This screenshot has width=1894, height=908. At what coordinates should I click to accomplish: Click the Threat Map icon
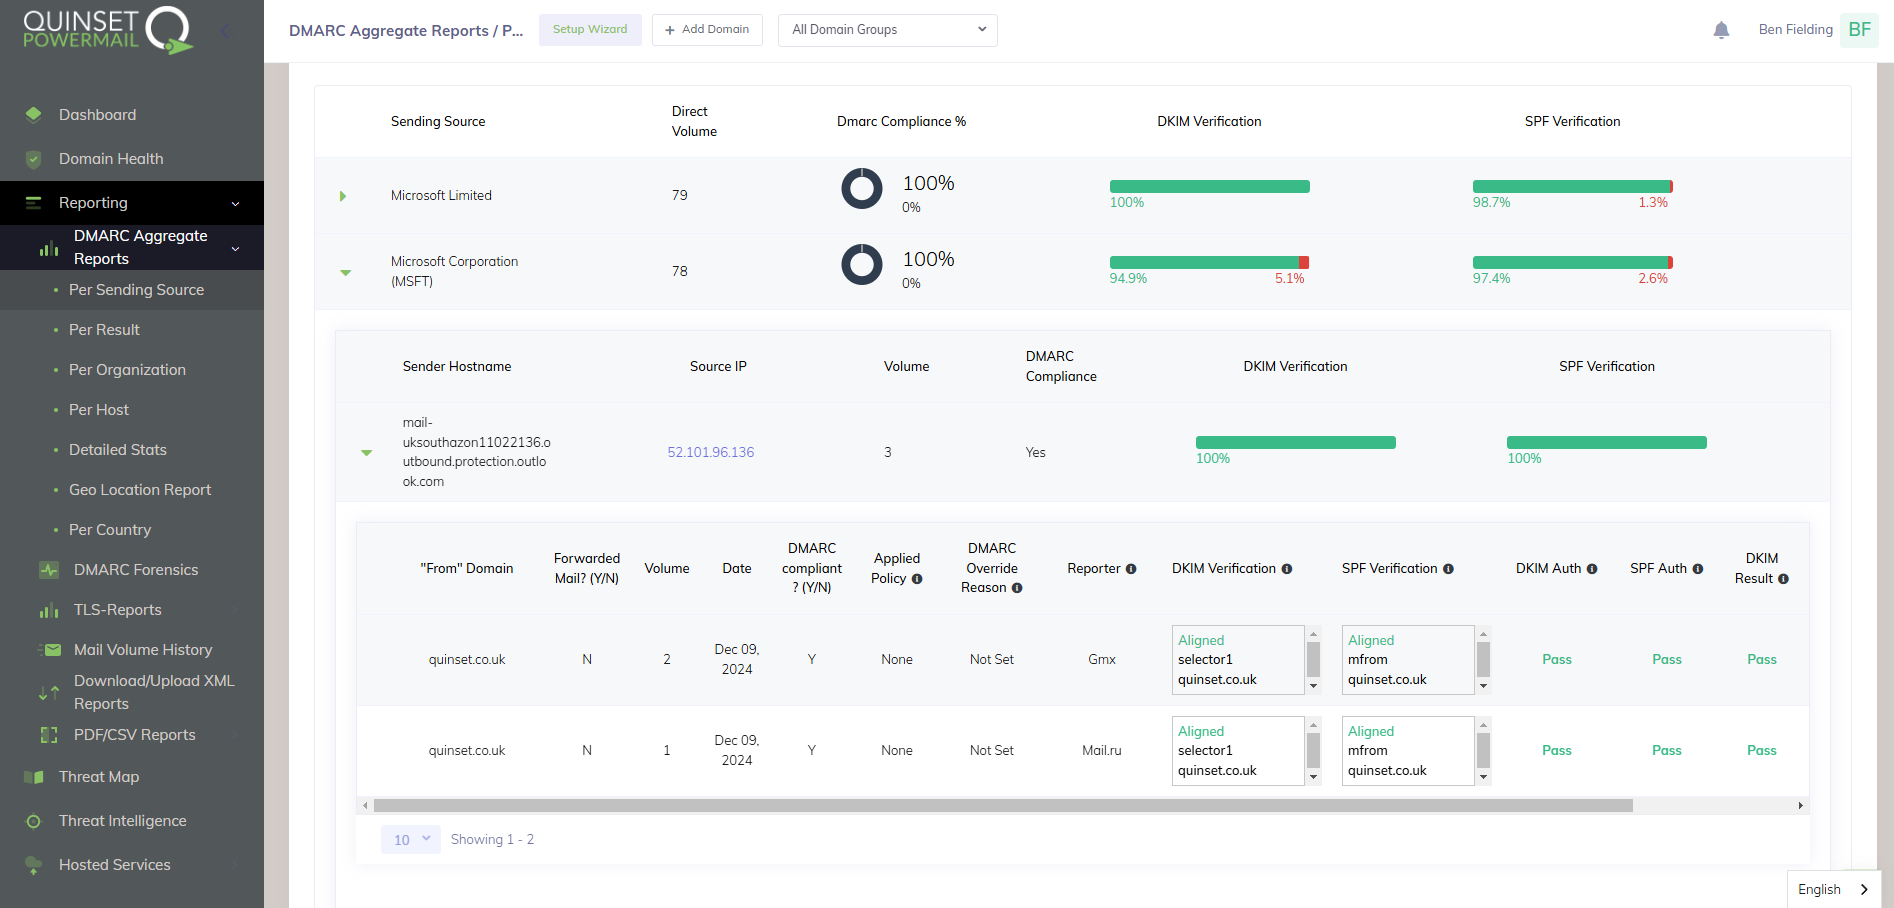(x=34, y=777)
